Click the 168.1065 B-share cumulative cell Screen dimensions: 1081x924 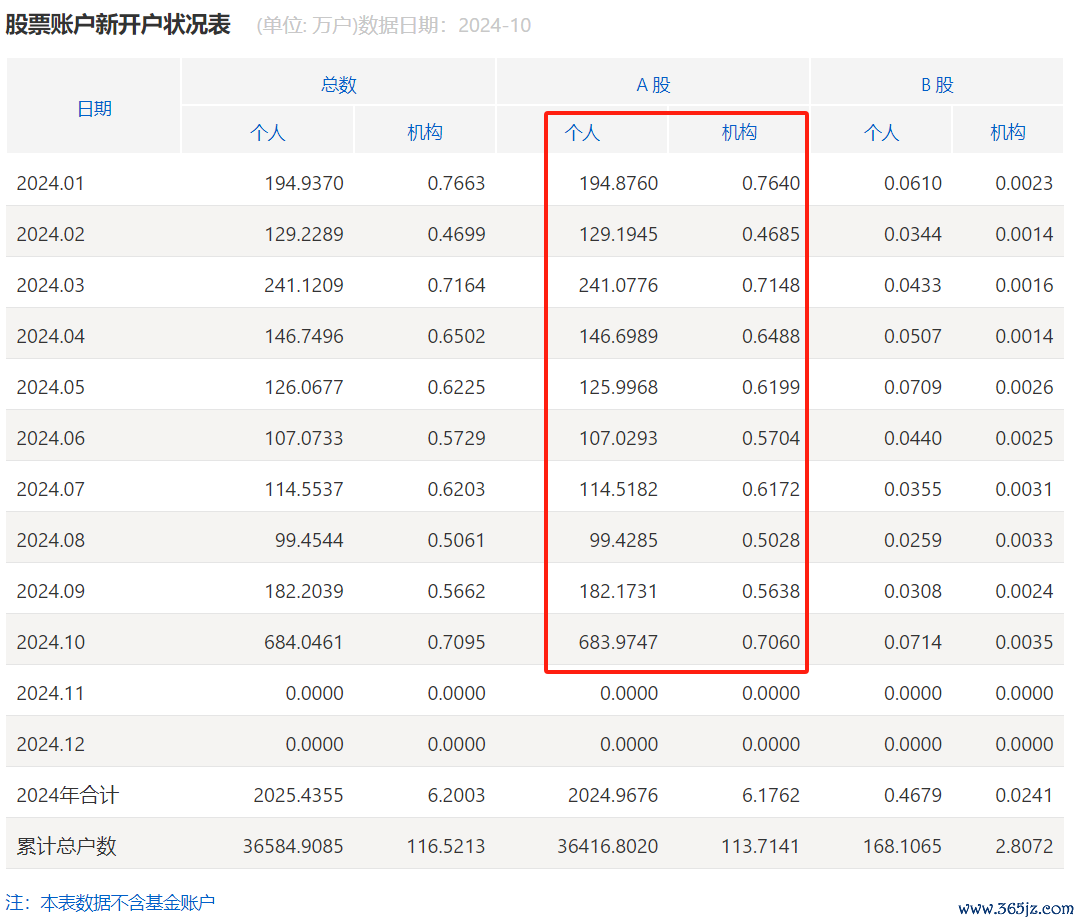[x=902, y=846]
